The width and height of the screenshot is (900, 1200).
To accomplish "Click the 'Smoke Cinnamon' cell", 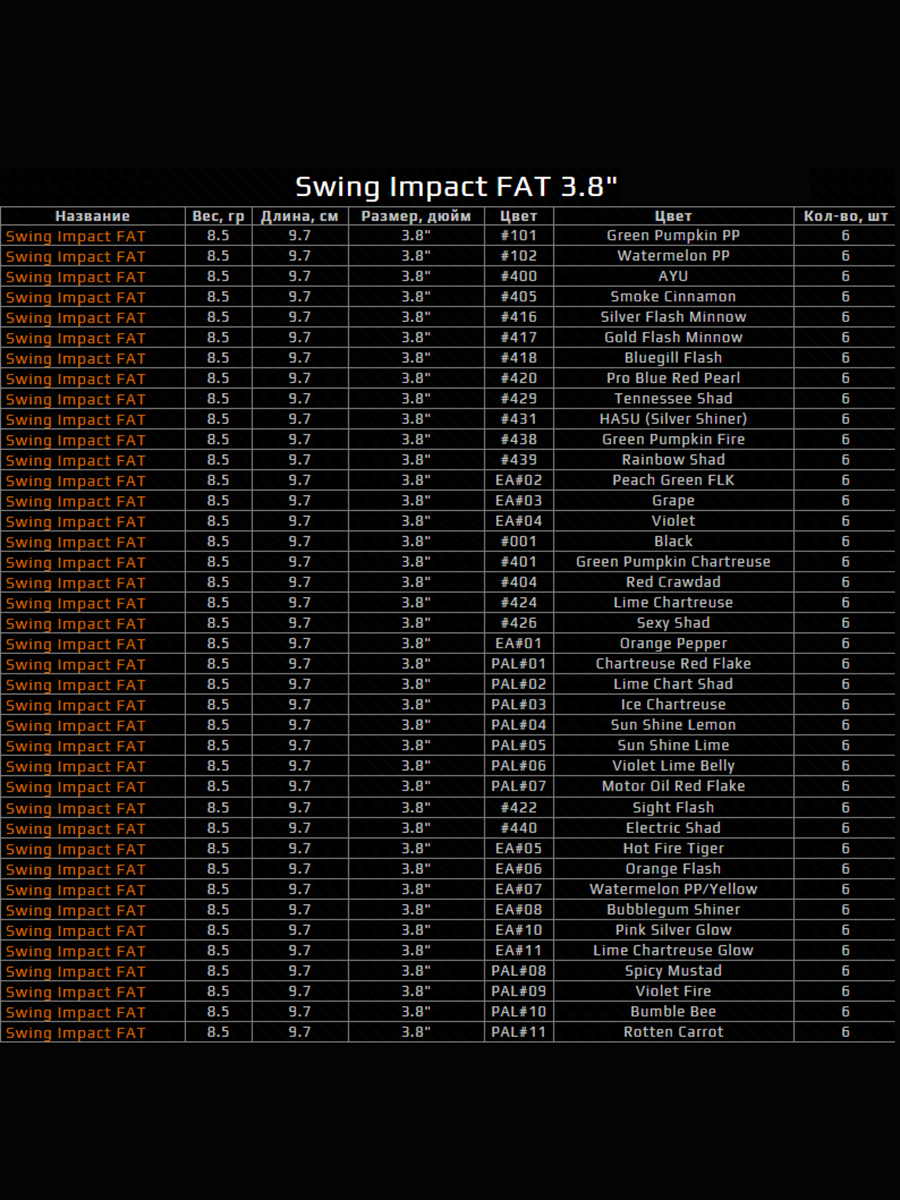I will pyautogui.click(x=674, y=297).
